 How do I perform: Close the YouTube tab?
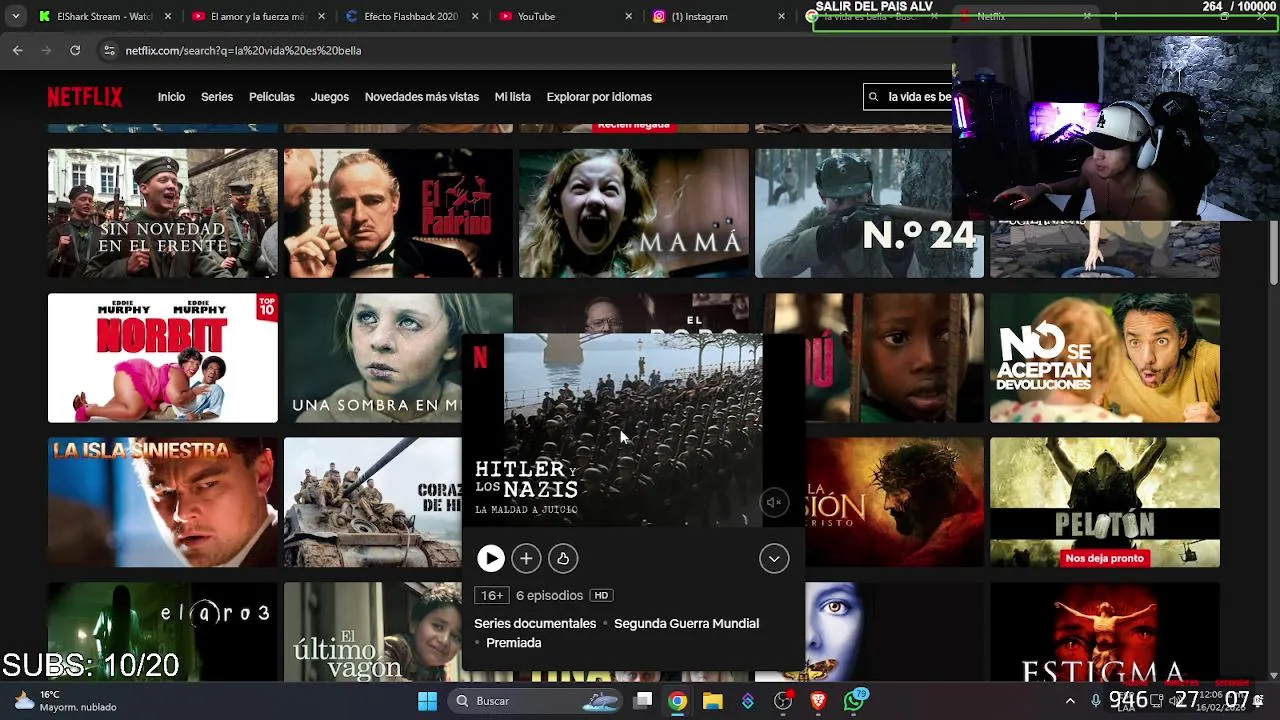point(628,16)
